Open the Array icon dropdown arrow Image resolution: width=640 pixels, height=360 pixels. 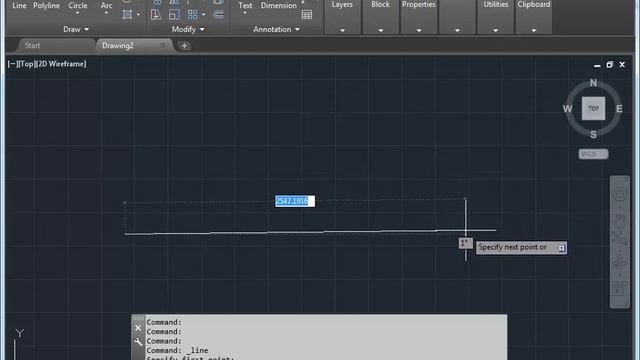tap(204, 15)
